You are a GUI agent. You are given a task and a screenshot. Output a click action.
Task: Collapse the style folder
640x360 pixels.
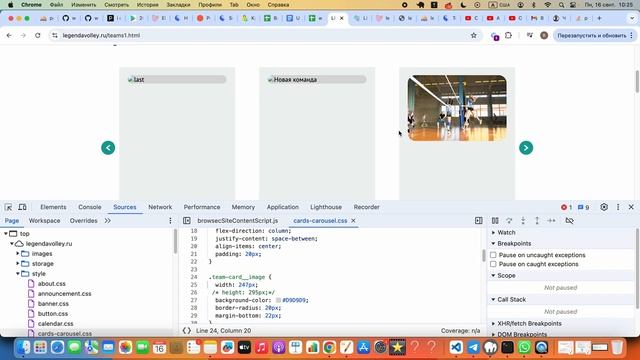pos(18,274)
